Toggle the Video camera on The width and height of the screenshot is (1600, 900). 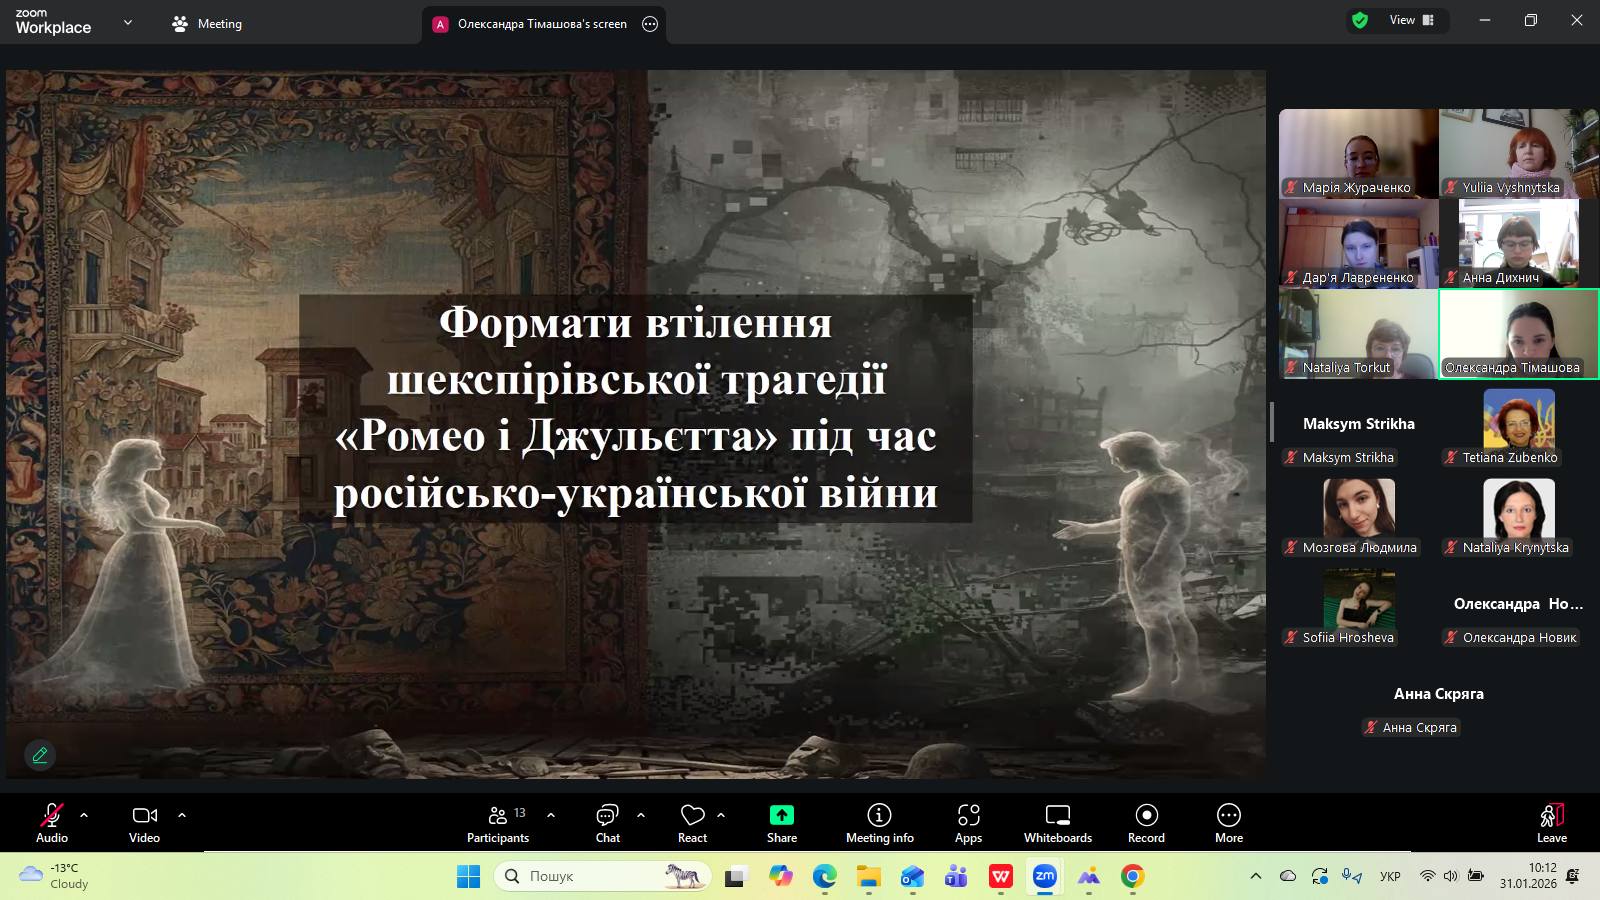click(145, 816)
